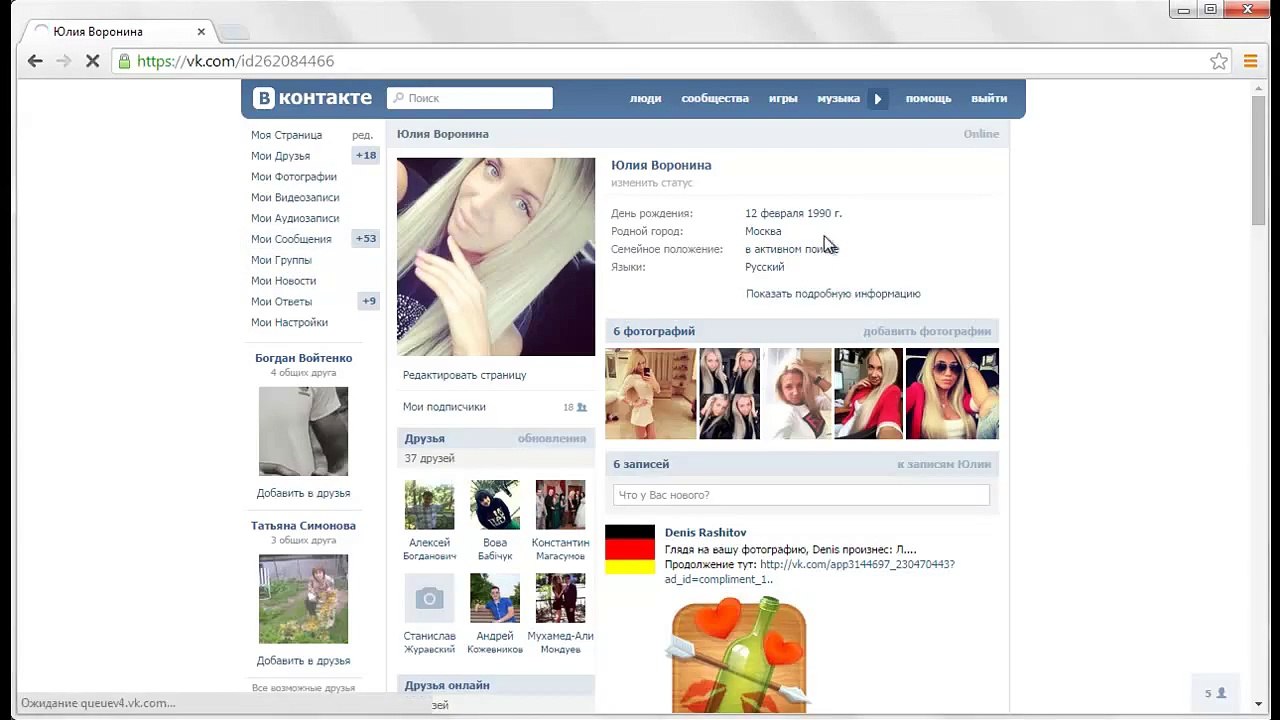Add Богдан Войтенко to friends

point(303,493)
